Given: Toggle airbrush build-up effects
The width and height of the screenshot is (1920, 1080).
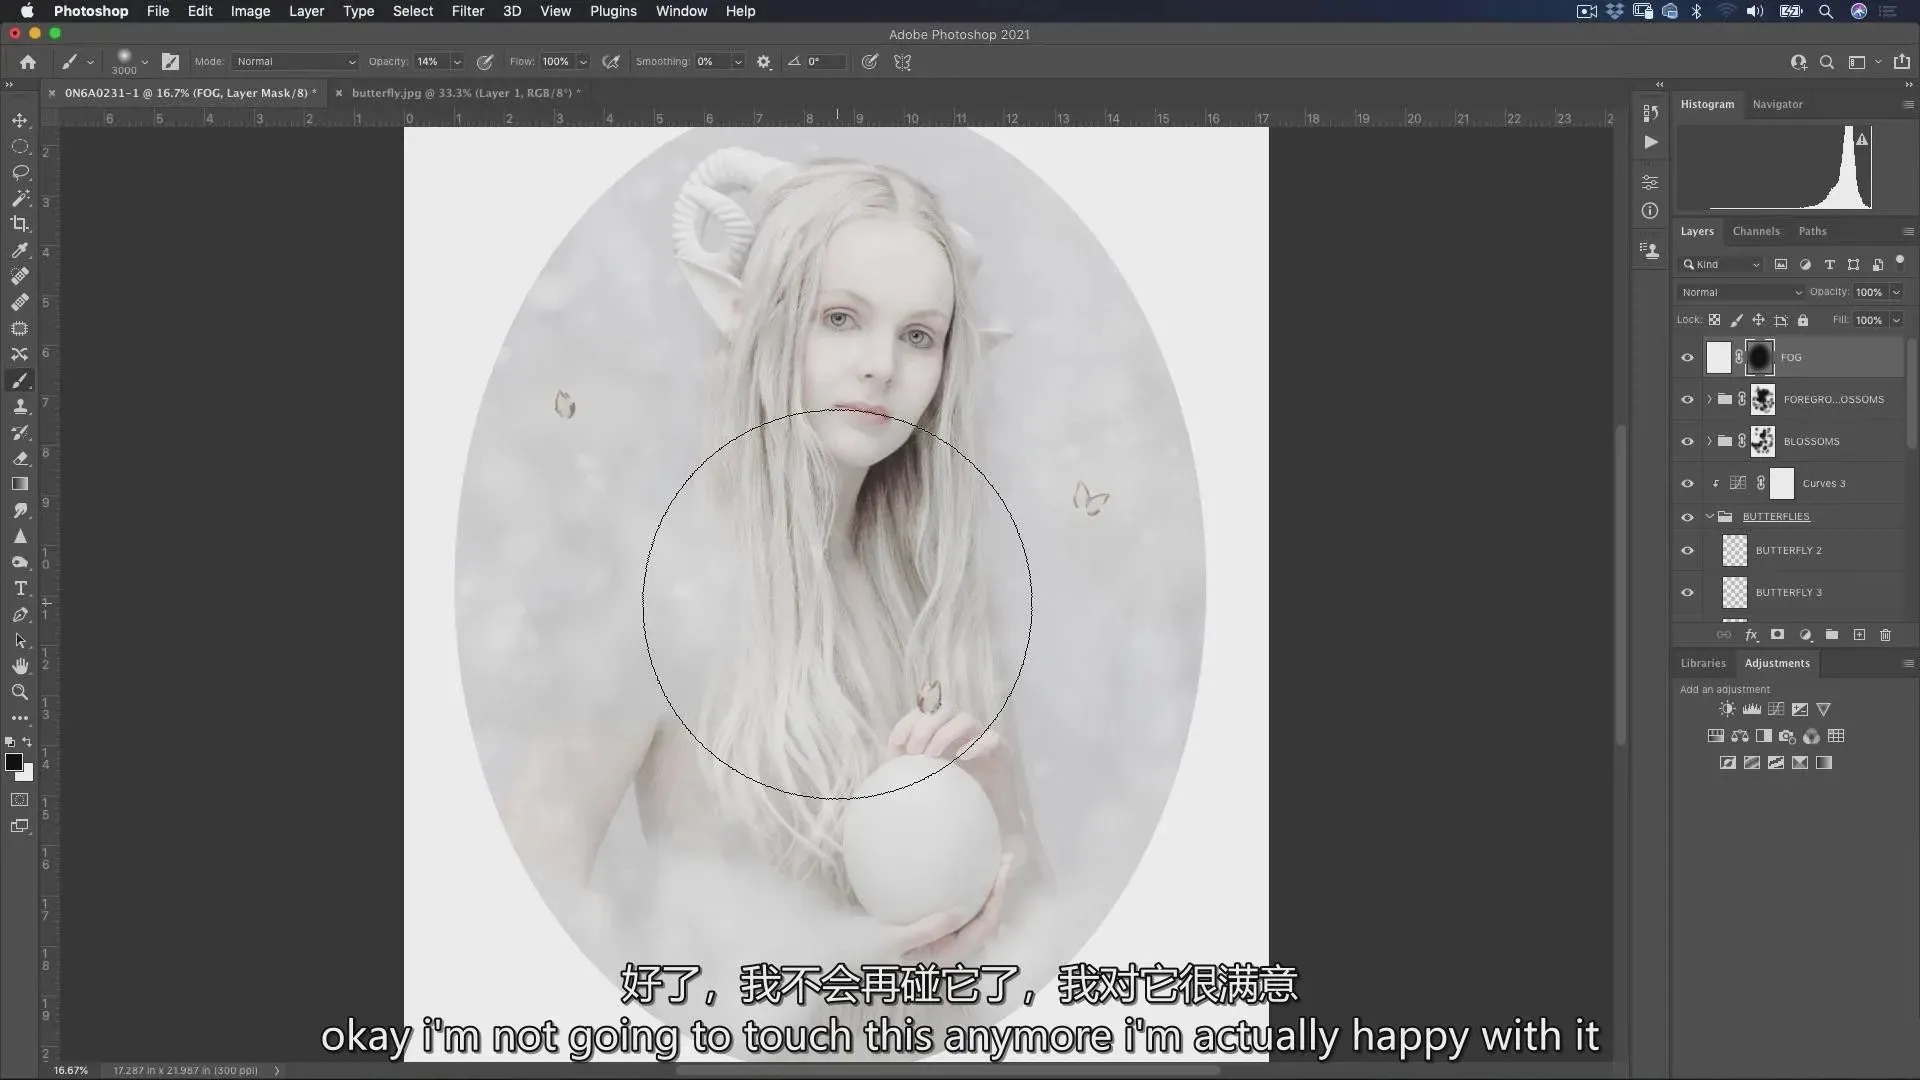Looking at the screenshot, I should [x=611, y=62].
